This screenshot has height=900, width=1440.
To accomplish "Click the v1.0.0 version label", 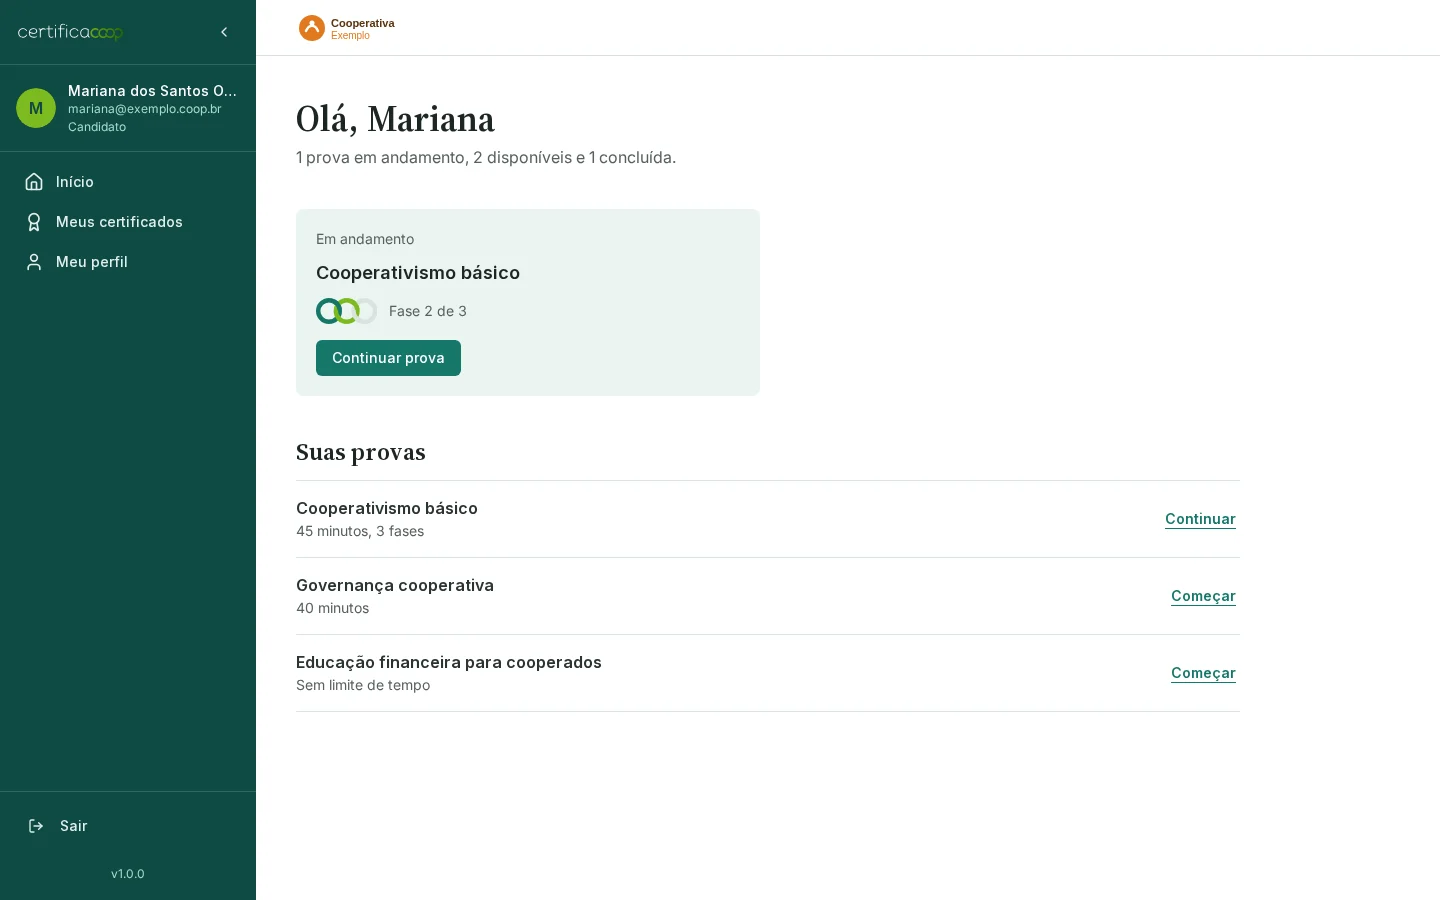I will pos(128,874).
